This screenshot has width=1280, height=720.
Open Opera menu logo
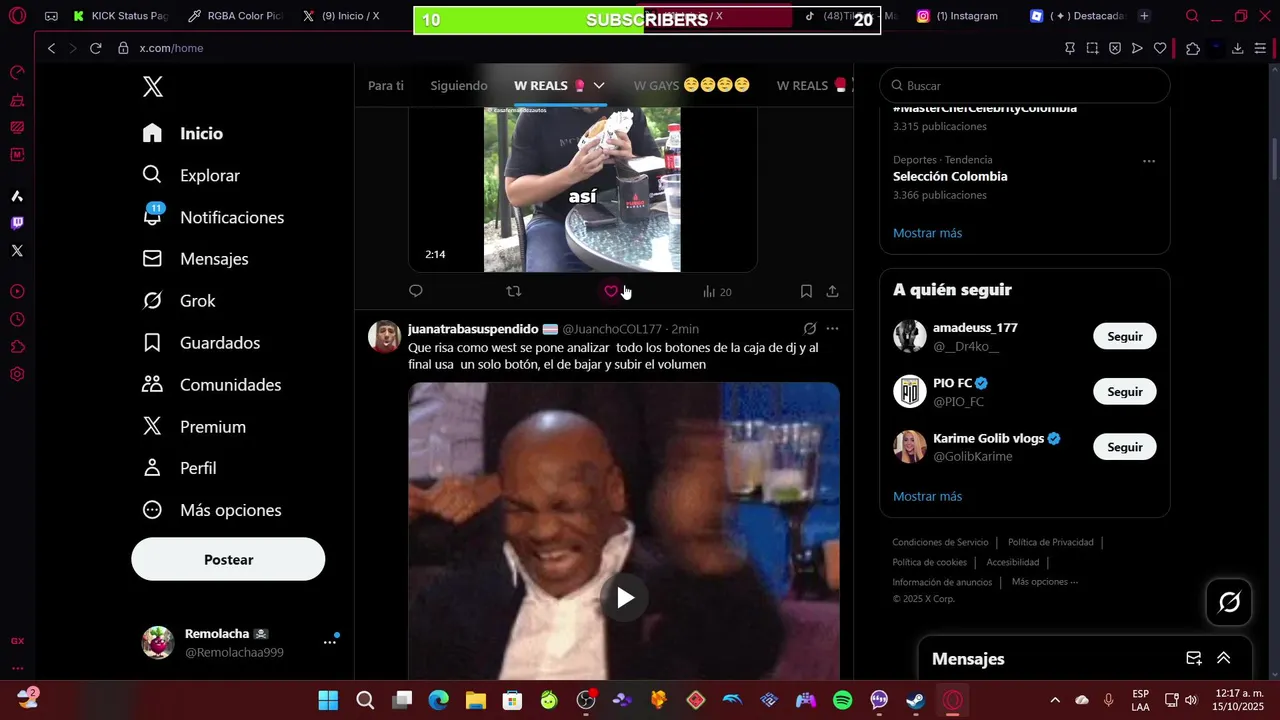pyautogui.click(x=17, y=16)
